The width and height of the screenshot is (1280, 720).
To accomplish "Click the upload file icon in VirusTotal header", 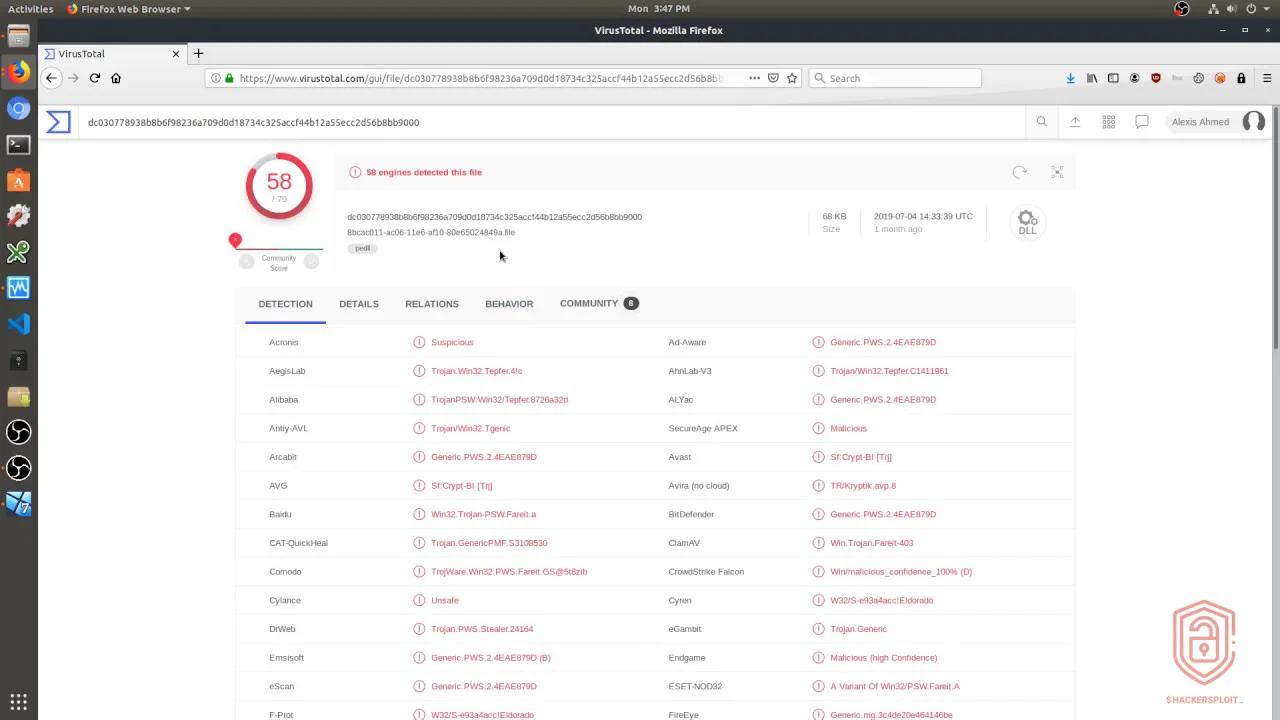I will (x=1075, y=121).
